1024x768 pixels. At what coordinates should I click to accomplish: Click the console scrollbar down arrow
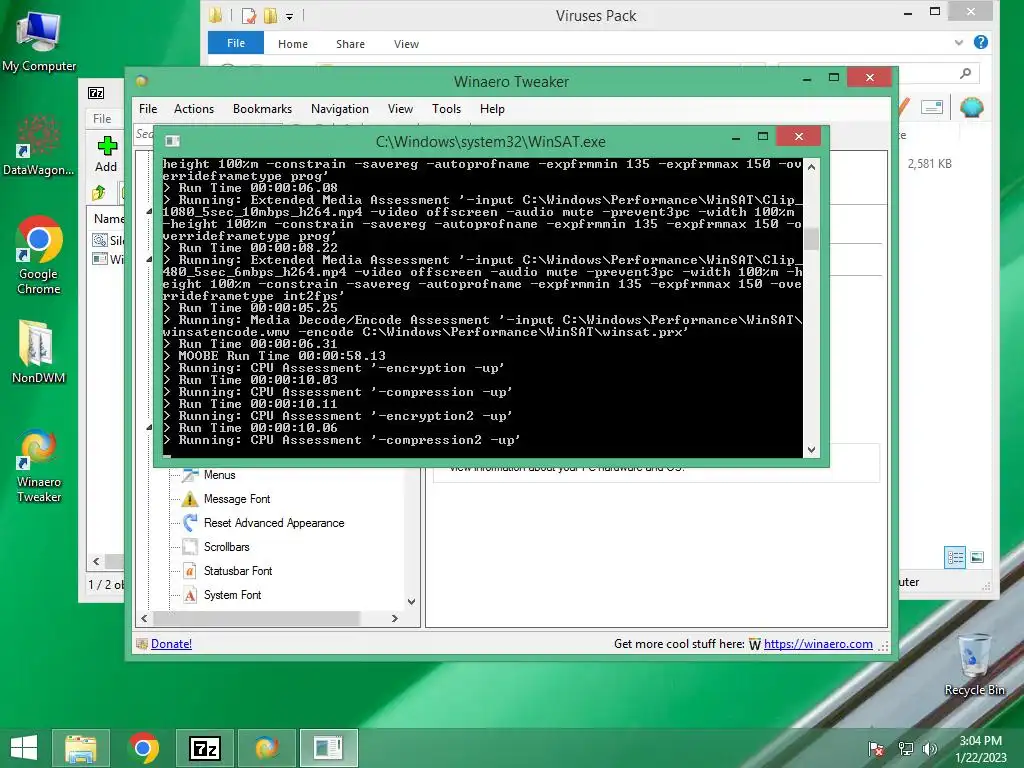point(811,449)
